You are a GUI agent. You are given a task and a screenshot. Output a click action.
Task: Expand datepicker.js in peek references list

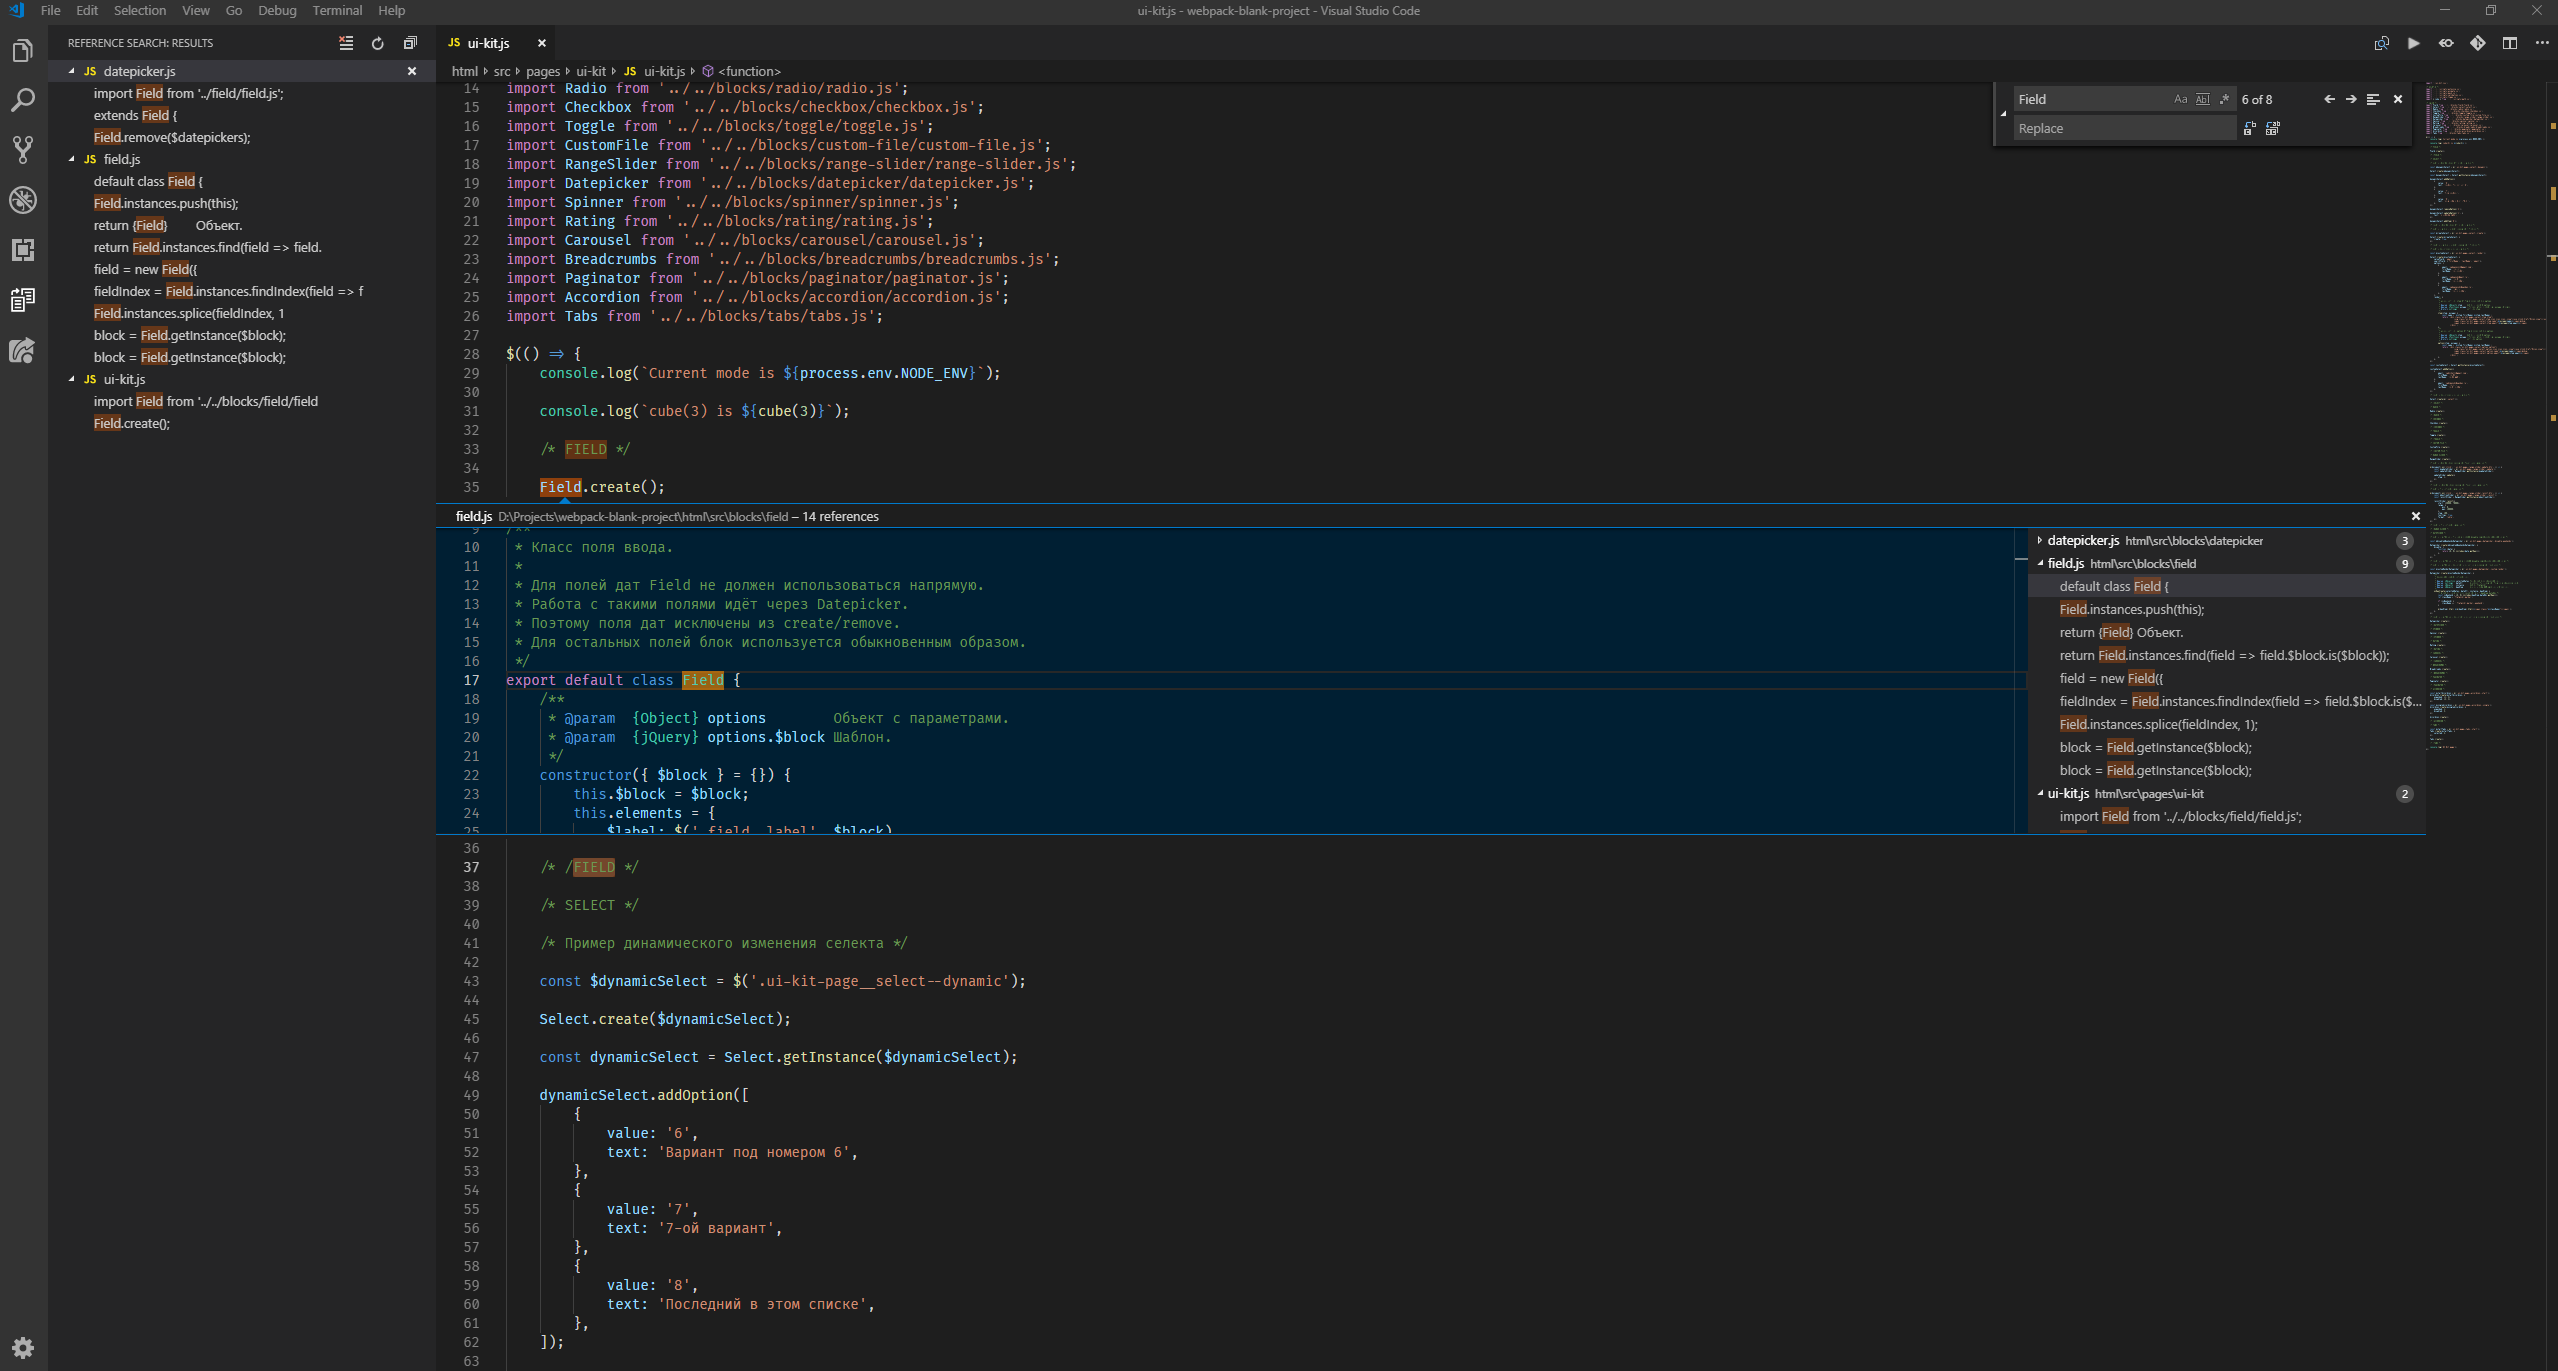(x=2040, y=540)
